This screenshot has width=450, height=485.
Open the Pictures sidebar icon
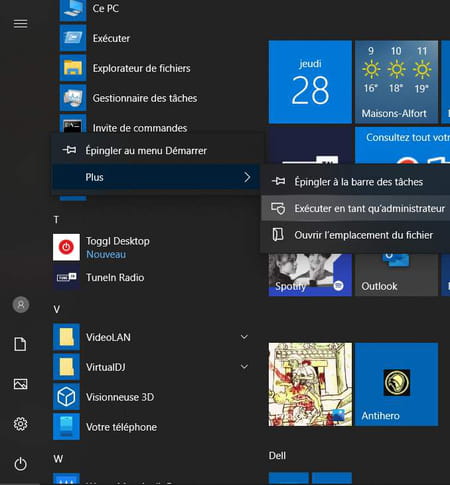click(20, 384)
